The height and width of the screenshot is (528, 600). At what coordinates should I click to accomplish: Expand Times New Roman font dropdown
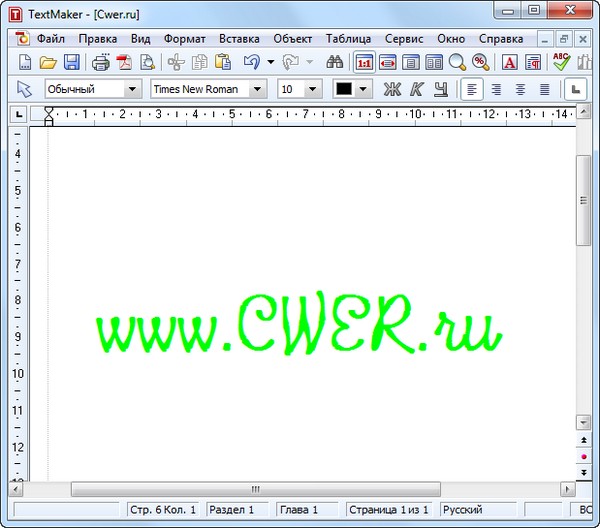(258, 89)
